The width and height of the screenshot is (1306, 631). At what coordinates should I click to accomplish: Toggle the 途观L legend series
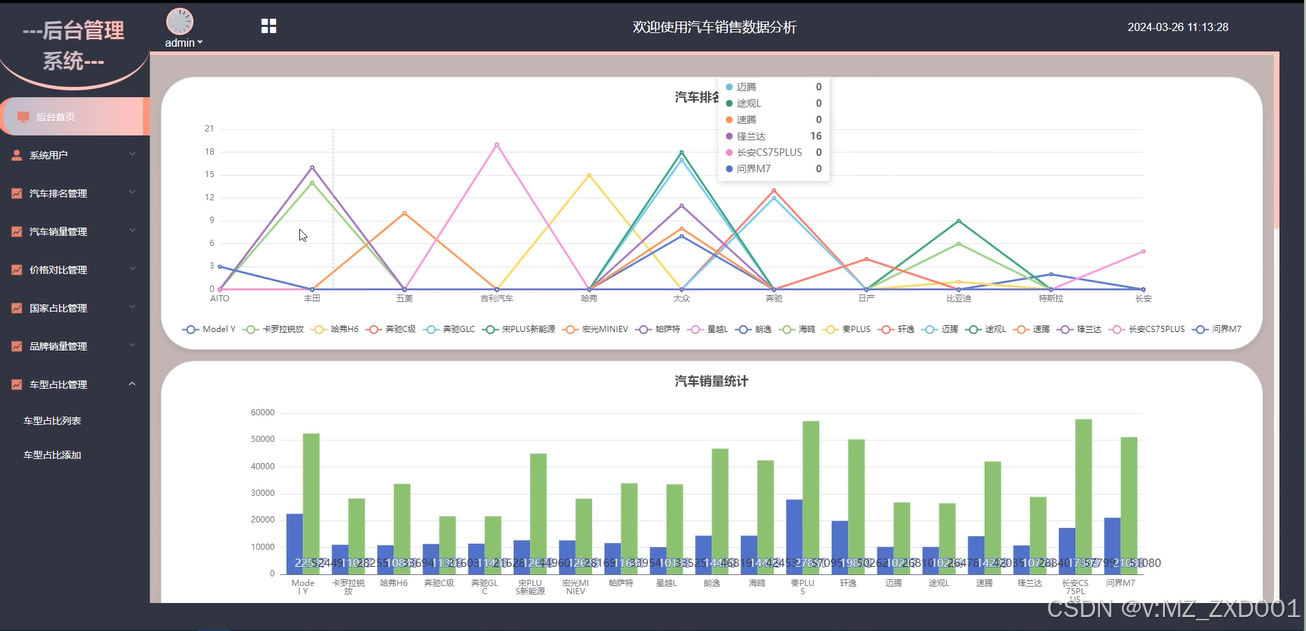point(985,329)
